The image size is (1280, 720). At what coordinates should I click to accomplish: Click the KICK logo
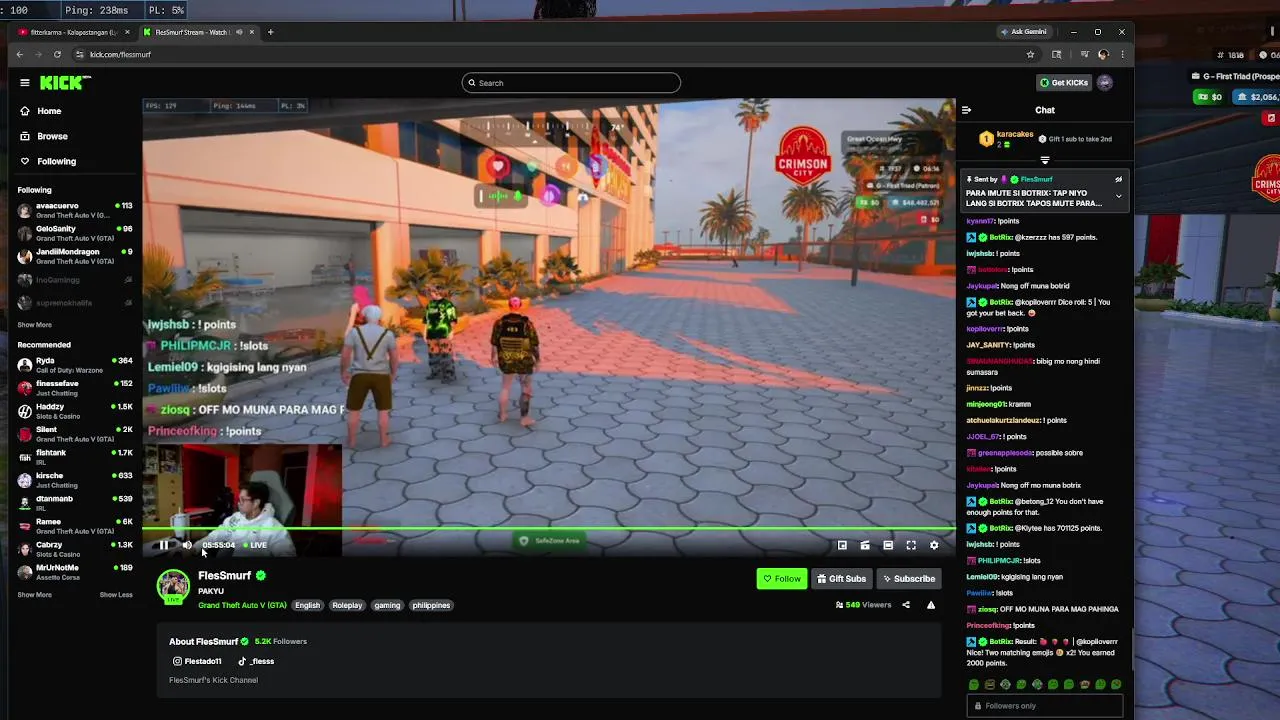pyautogui.click(x=65, y=83)
